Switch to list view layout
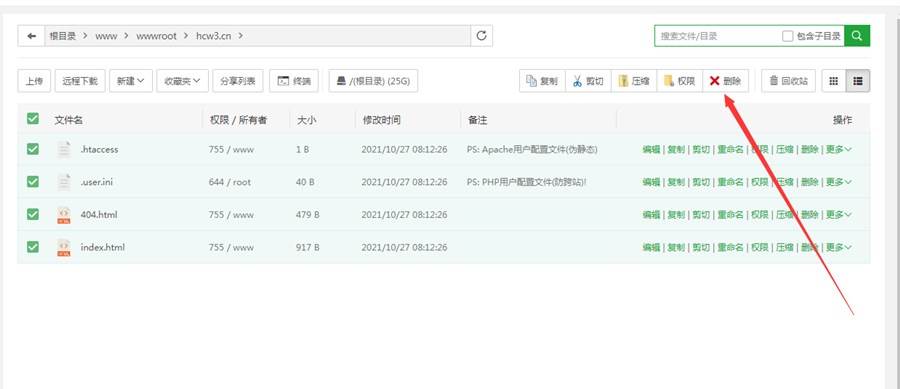The image size is (900, 389). tap(858, 81)
